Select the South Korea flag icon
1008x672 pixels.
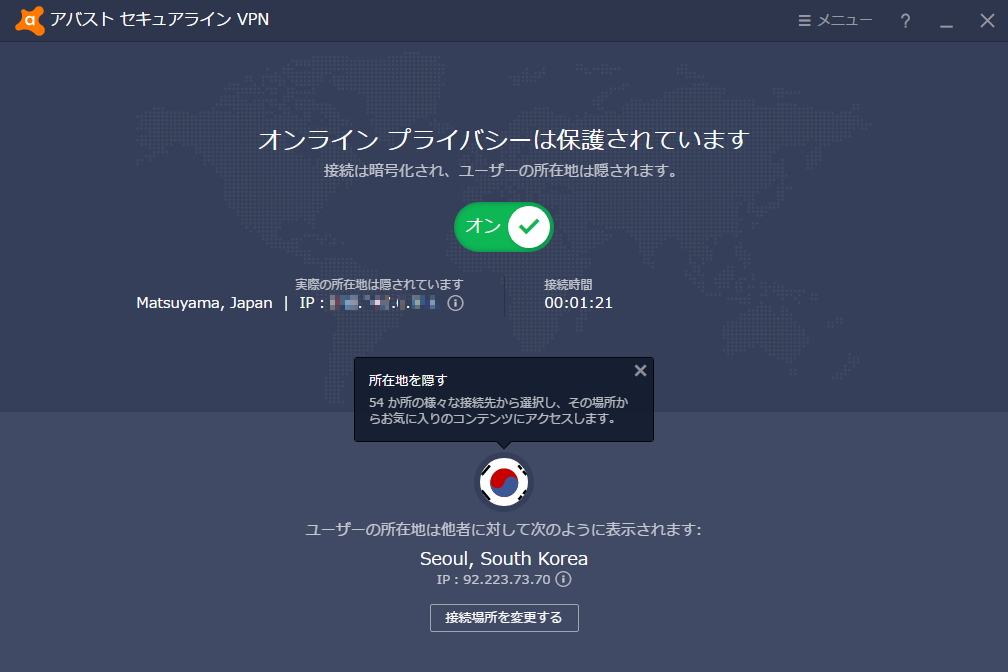pyautogui.click(x=504, y=481)
